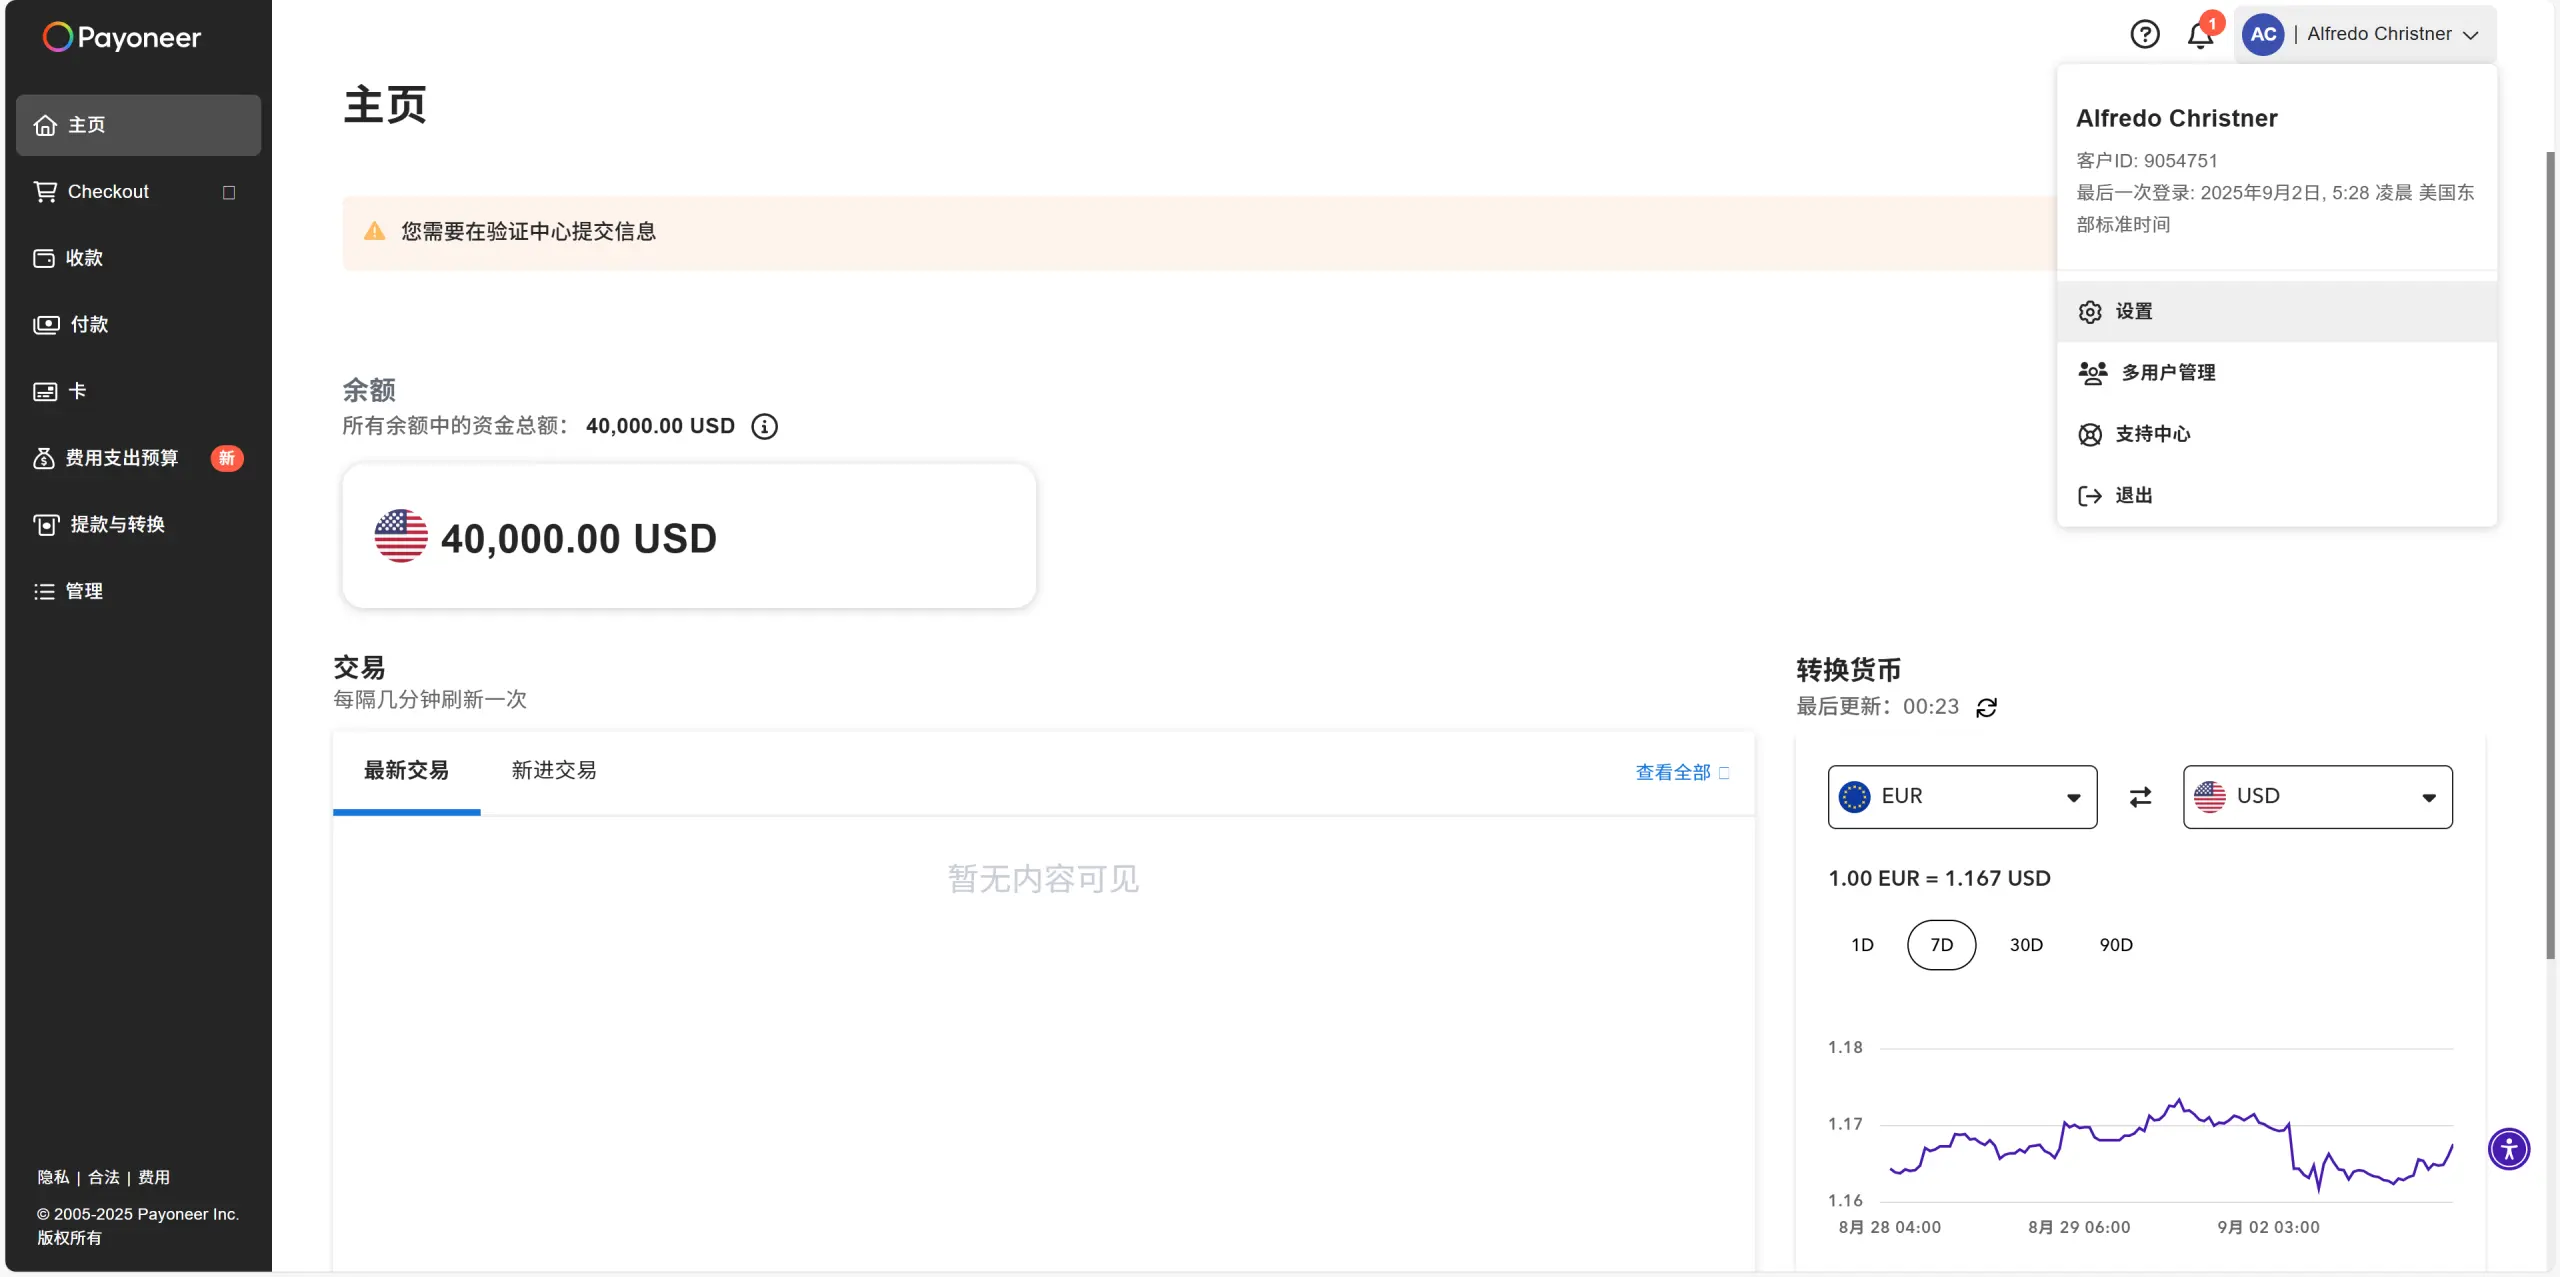
Task: Click the support center lifebuoy icon
Action: coord(2090,434)
